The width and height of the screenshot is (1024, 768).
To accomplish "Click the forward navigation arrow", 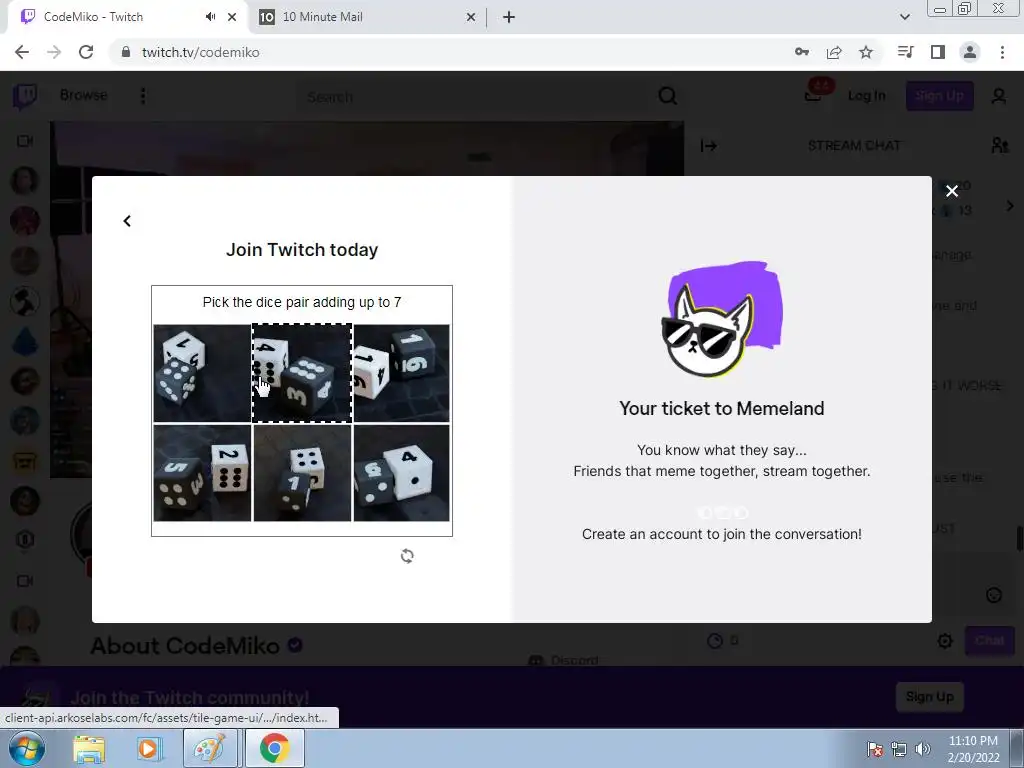I will tap(54, 52).
